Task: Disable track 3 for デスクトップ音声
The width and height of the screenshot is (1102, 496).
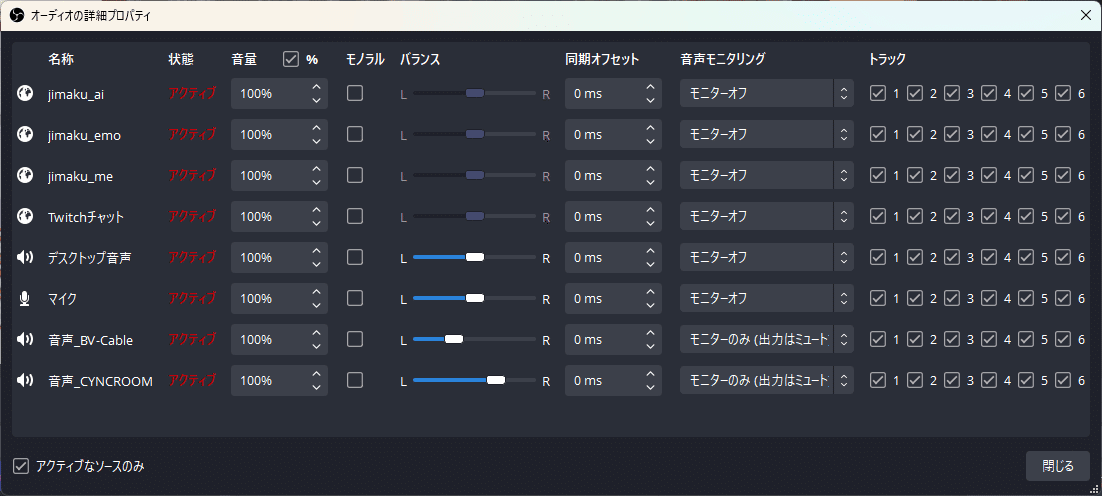Action: point(952,257)
